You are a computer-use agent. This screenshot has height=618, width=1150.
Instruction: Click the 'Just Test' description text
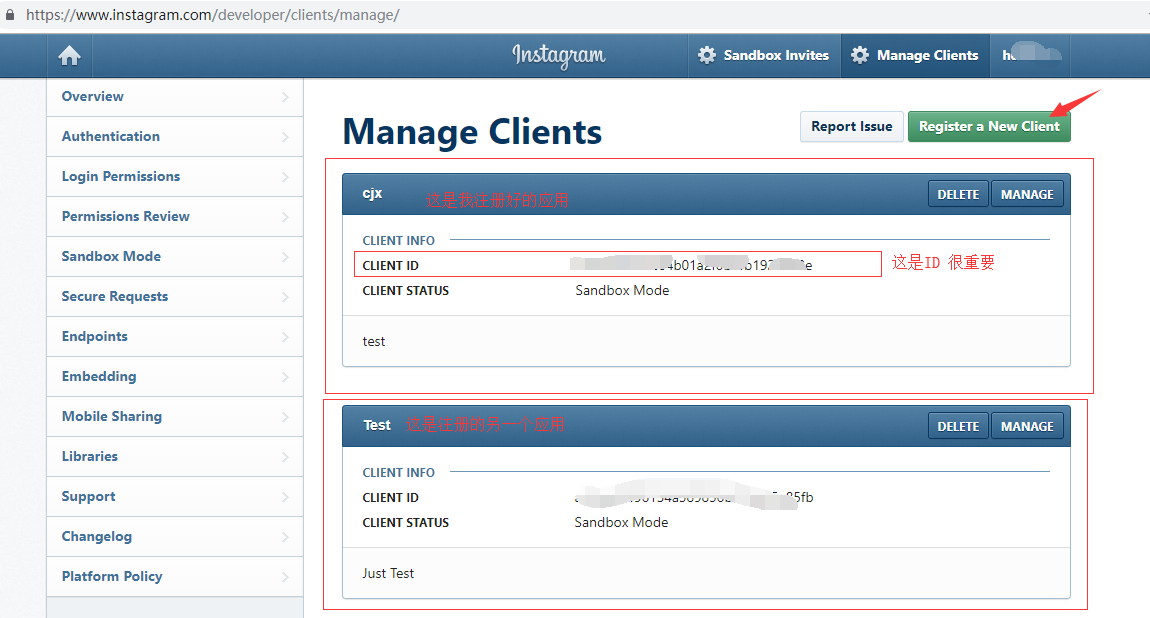tap(388, 573)
